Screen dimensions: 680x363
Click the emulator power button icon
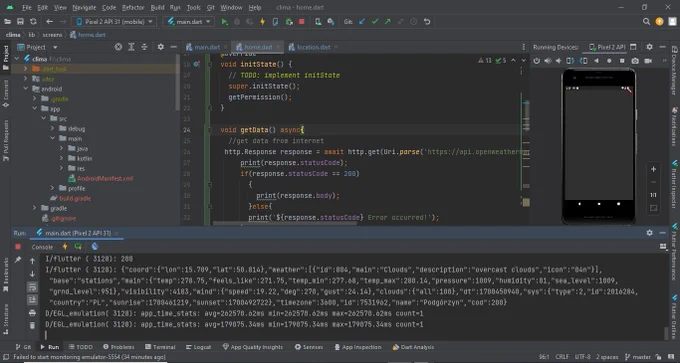point(537,61)
